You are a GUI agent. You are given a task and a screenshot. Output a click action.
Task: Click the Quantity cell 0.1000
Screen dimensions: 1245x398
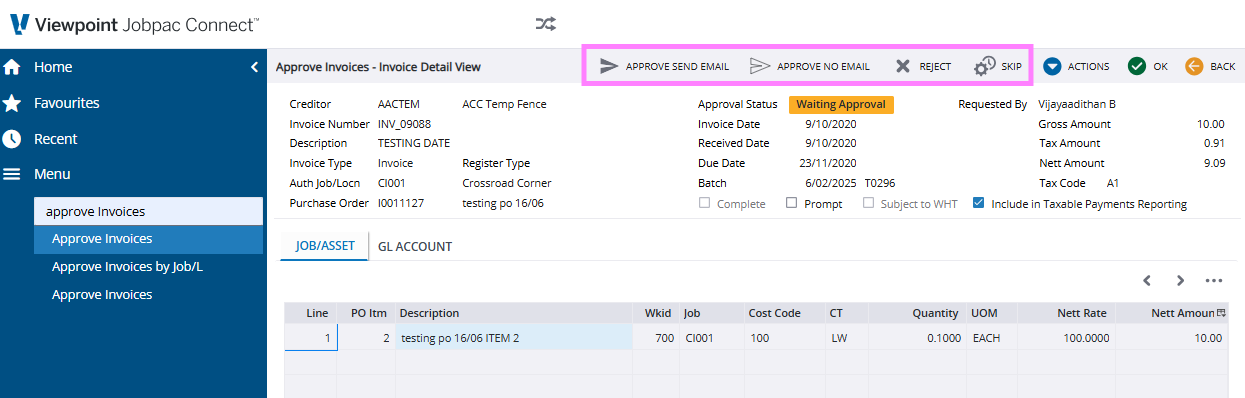[x=917, y=338]
